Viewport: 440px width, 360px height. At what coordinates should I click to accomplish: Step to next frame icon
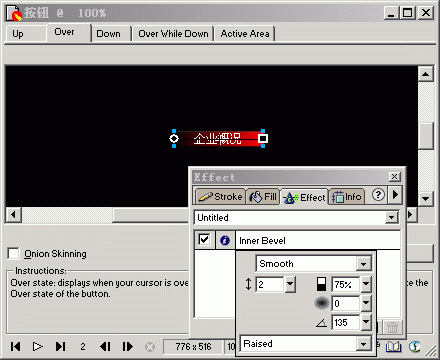128,347
